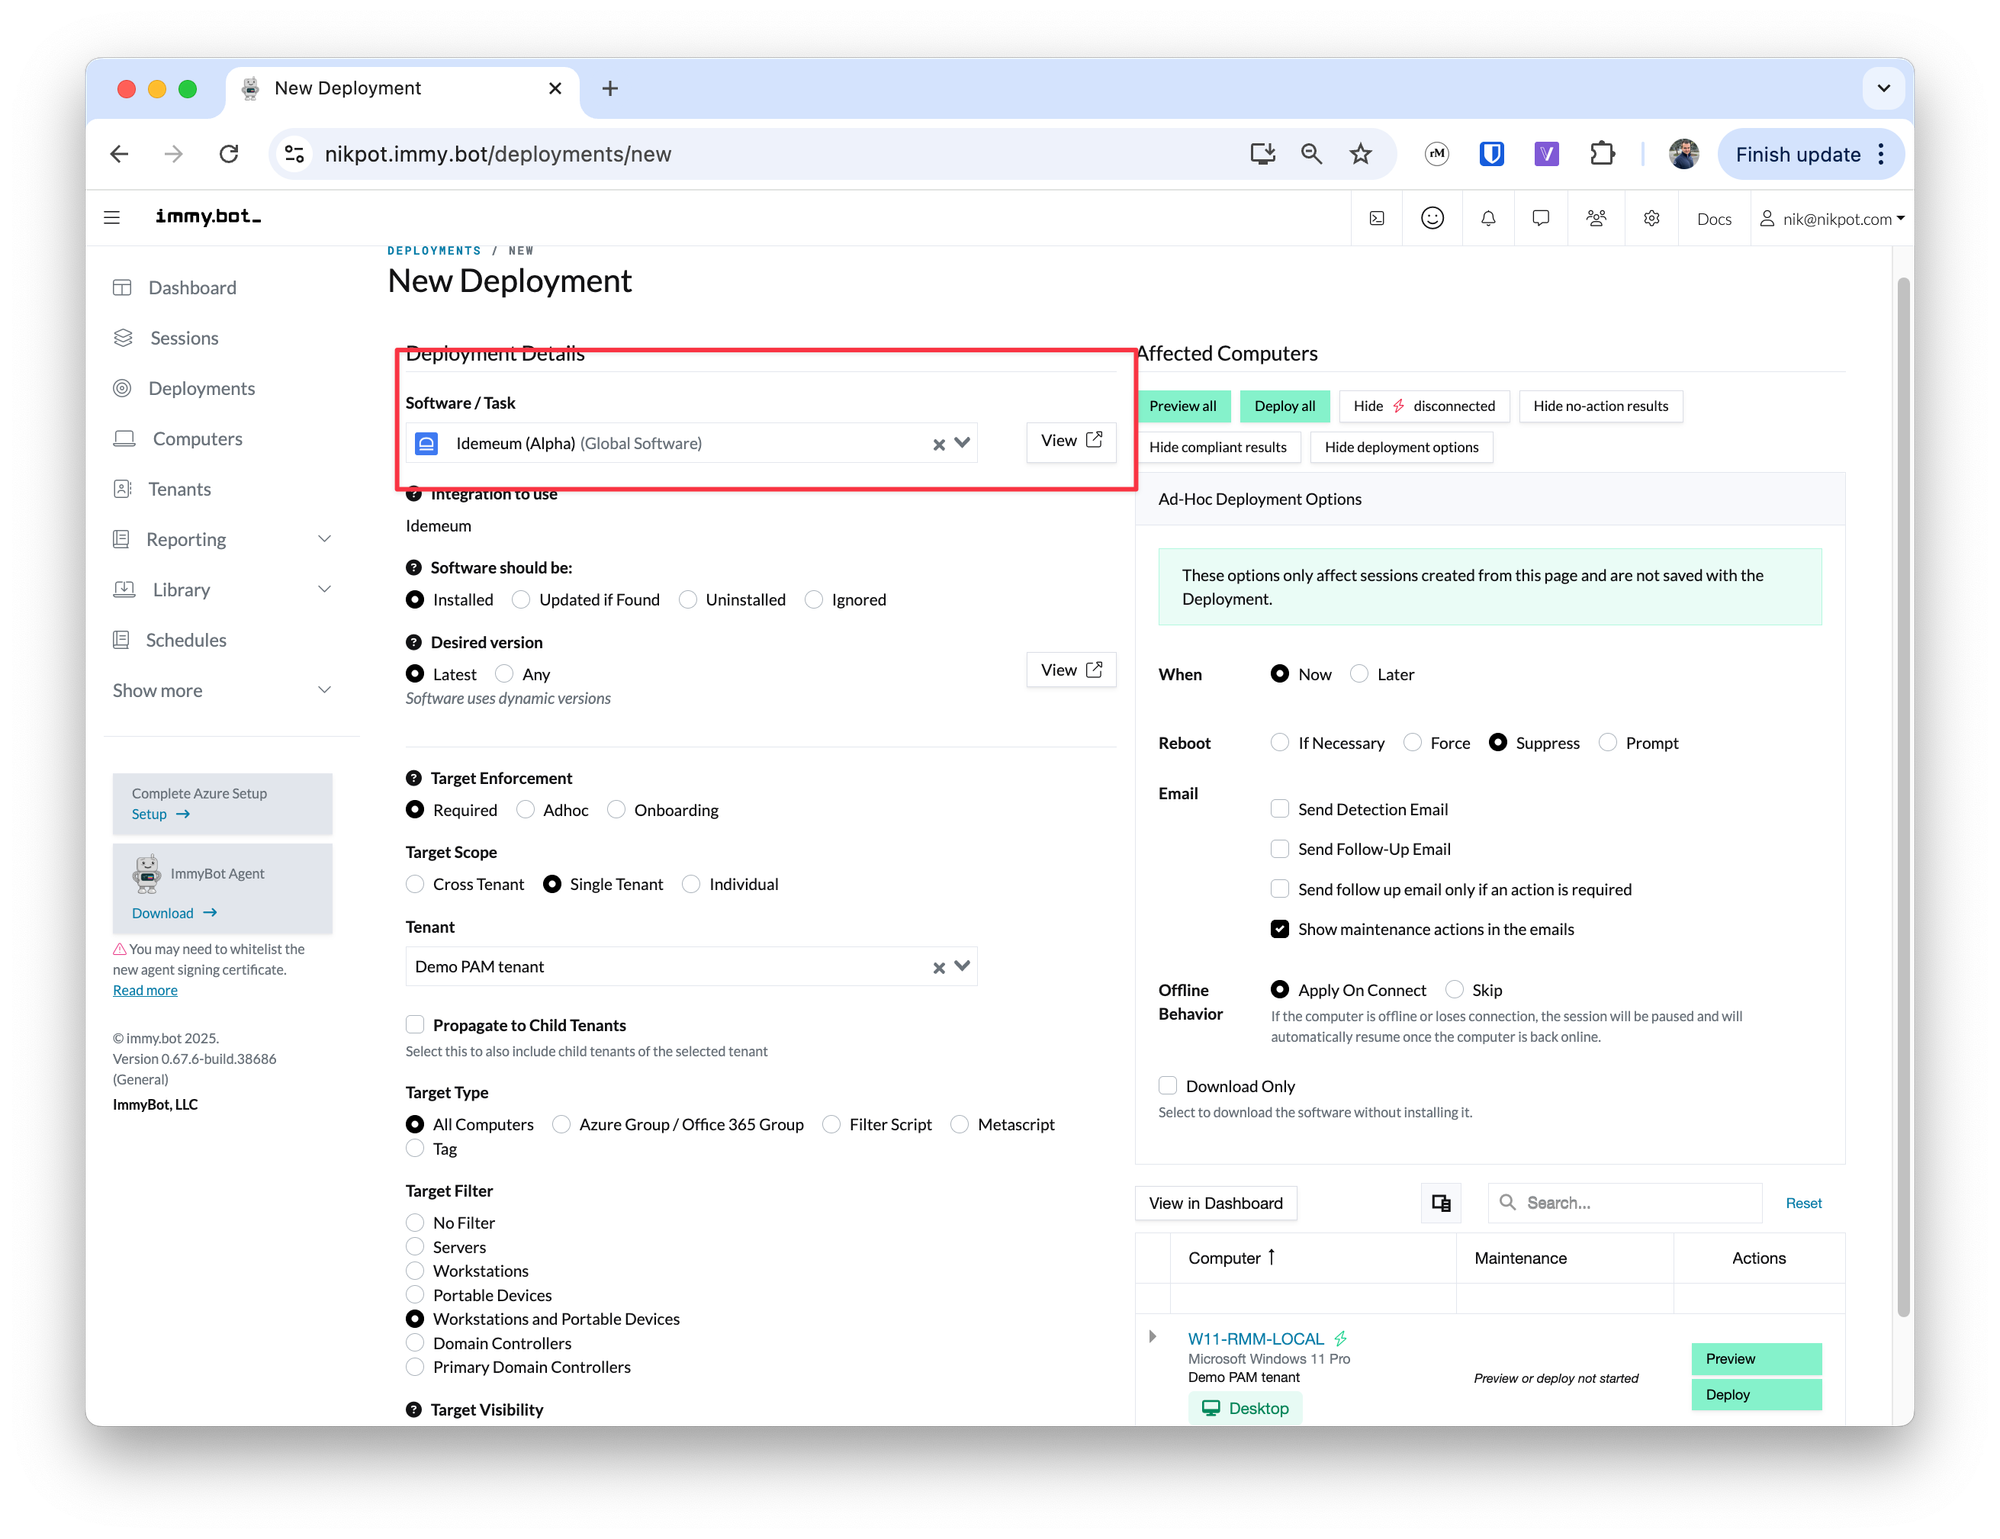Choose Any desired version

(504, 674)
